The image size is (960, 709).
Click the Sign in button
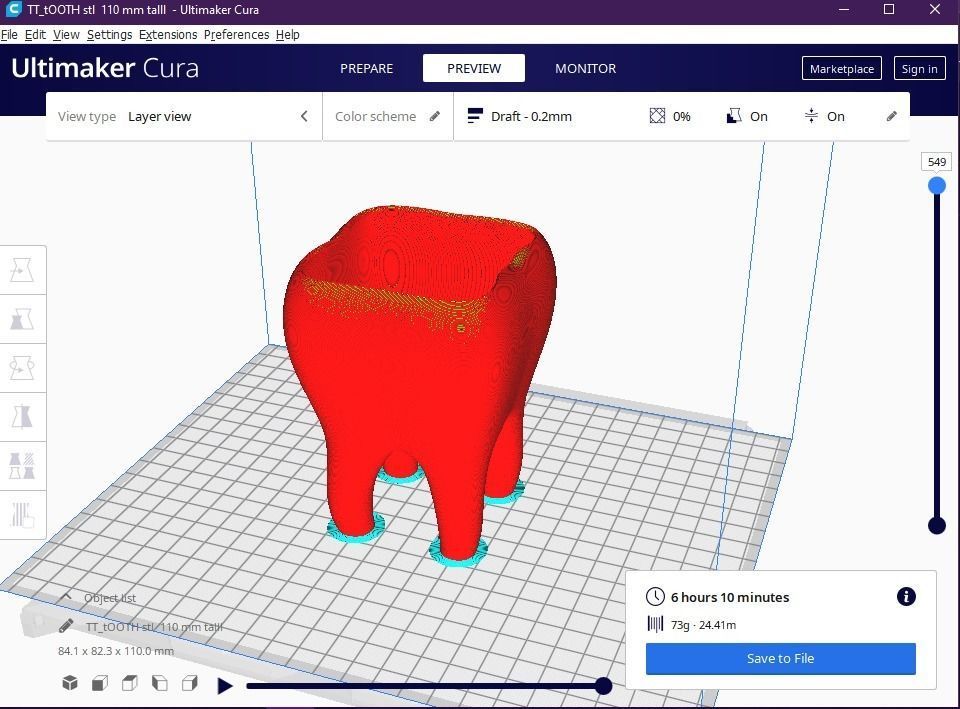coord(920,69)
